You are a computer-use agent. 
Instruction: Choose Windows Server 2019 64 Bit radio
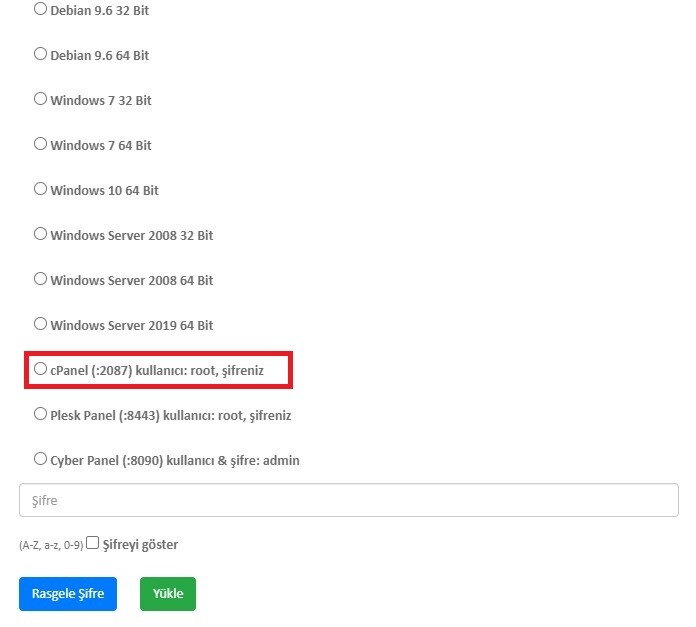click(x=40, y=324)
